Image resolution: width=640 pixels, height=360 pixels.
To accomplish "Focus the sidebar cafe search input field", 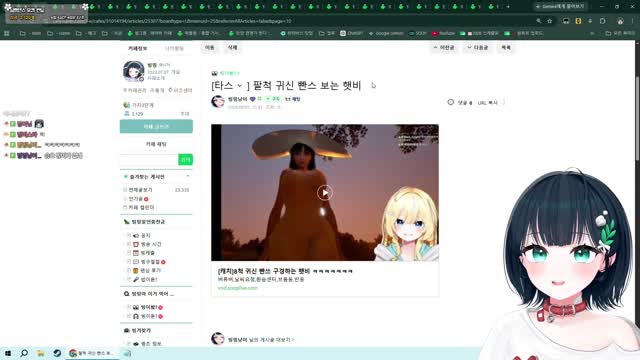I will [x=149, y=160].
